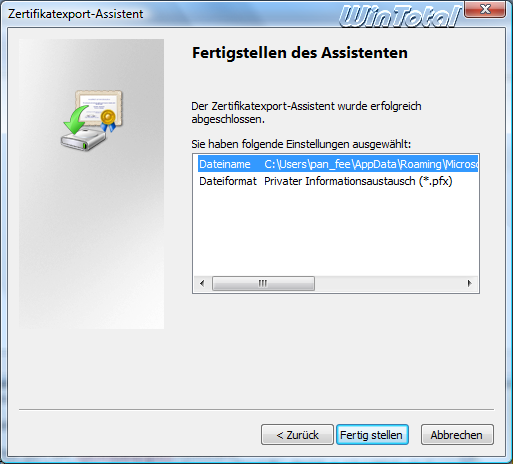Image resolution: width=513 pixels, height=464 pixels.
Task: Click the highlighted C:\Users\pan_fee file path
Action: [x=371, y=164]
